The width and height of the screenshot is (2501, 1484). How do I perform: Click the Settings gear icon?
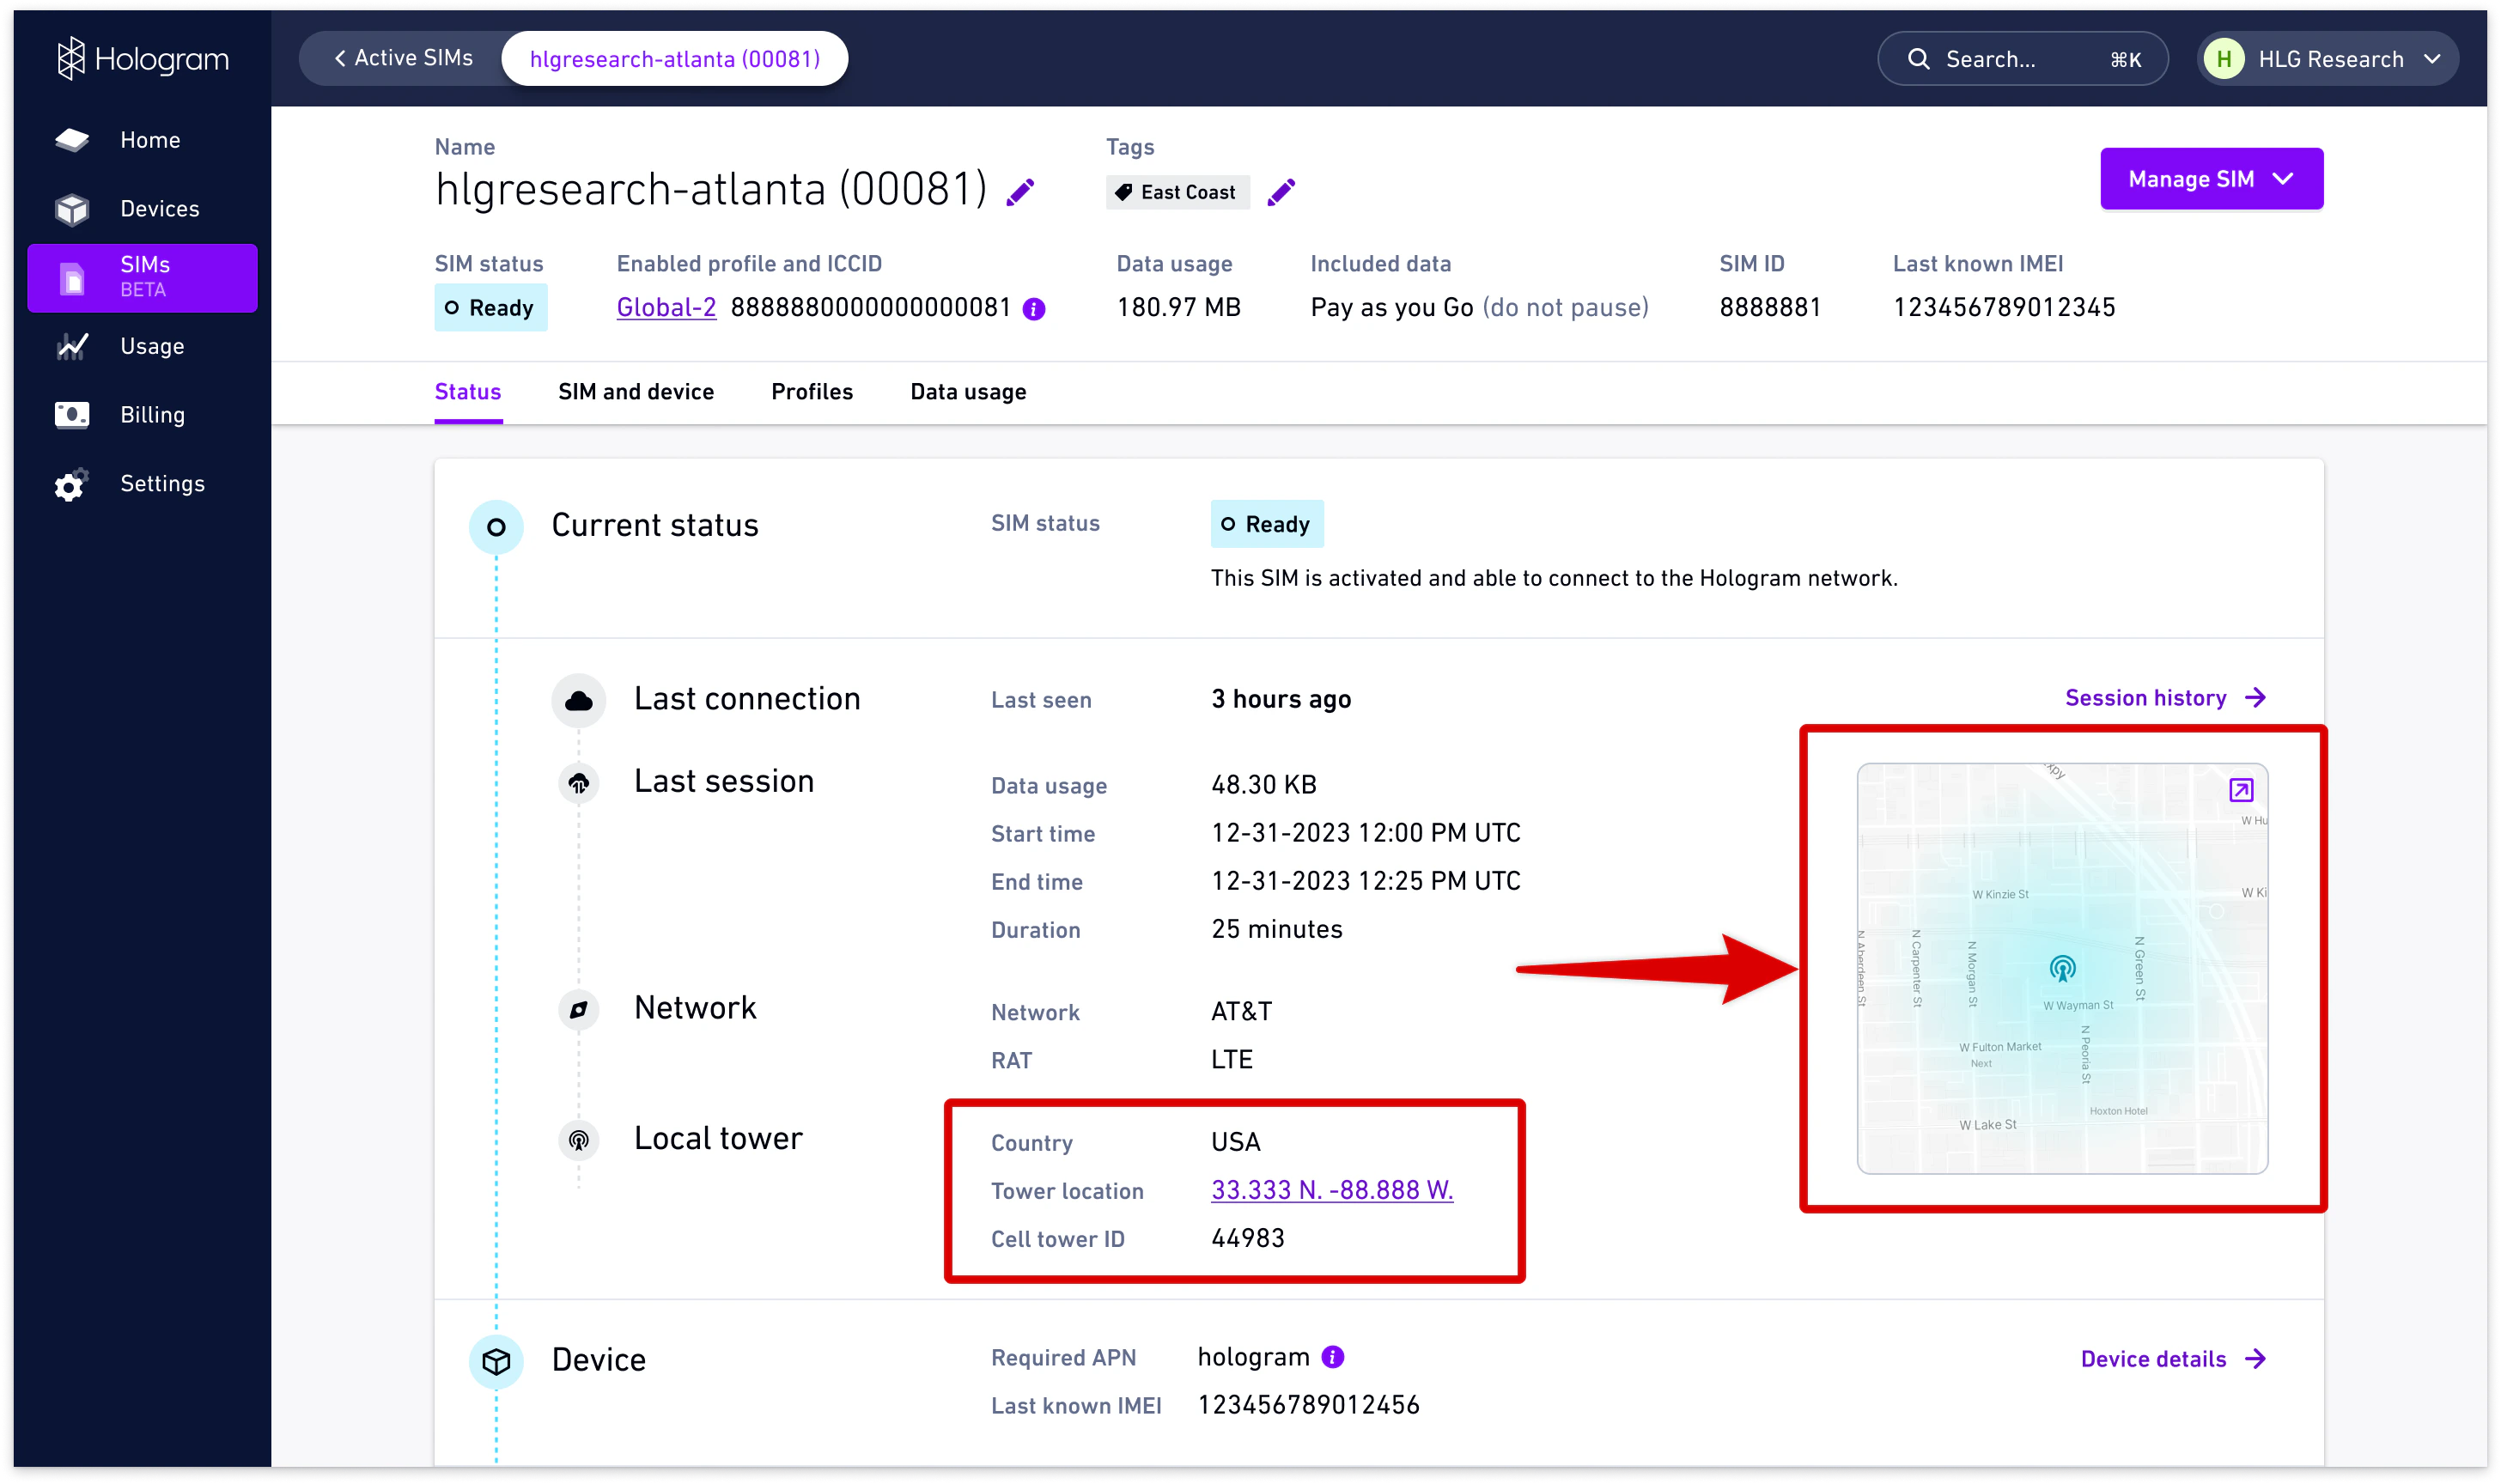tap(72, 485)
